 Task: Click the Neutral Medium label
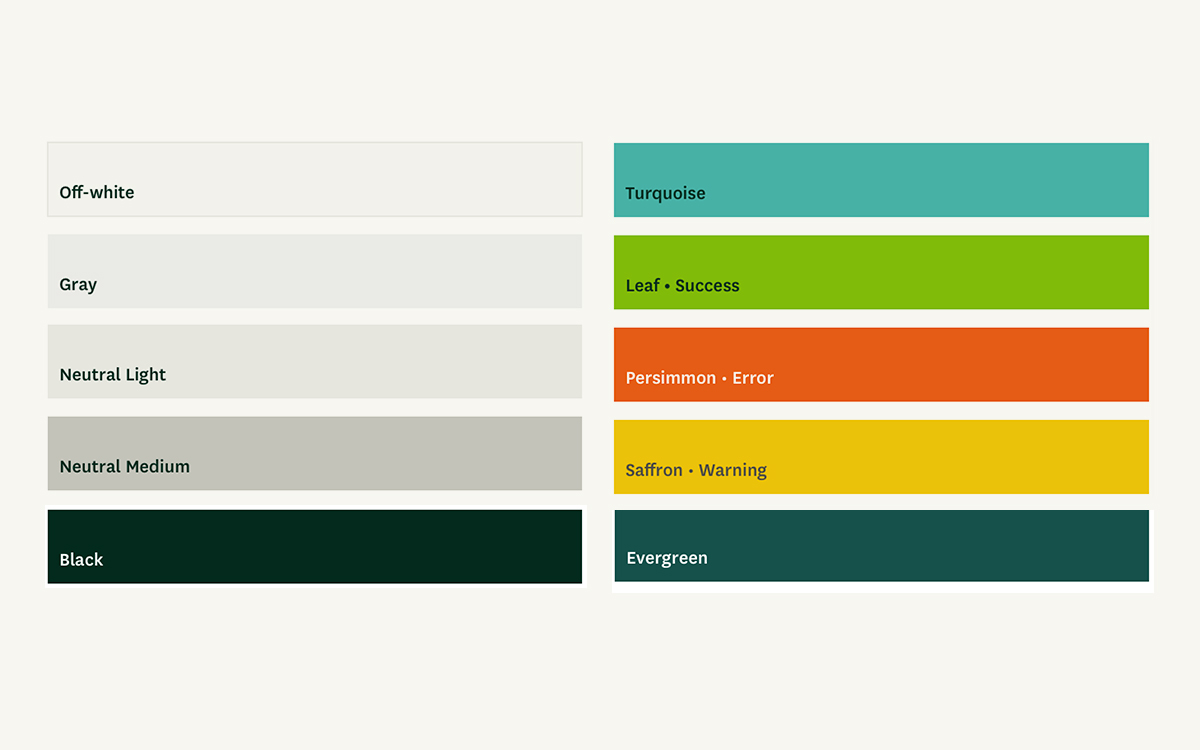pos(124,467)
